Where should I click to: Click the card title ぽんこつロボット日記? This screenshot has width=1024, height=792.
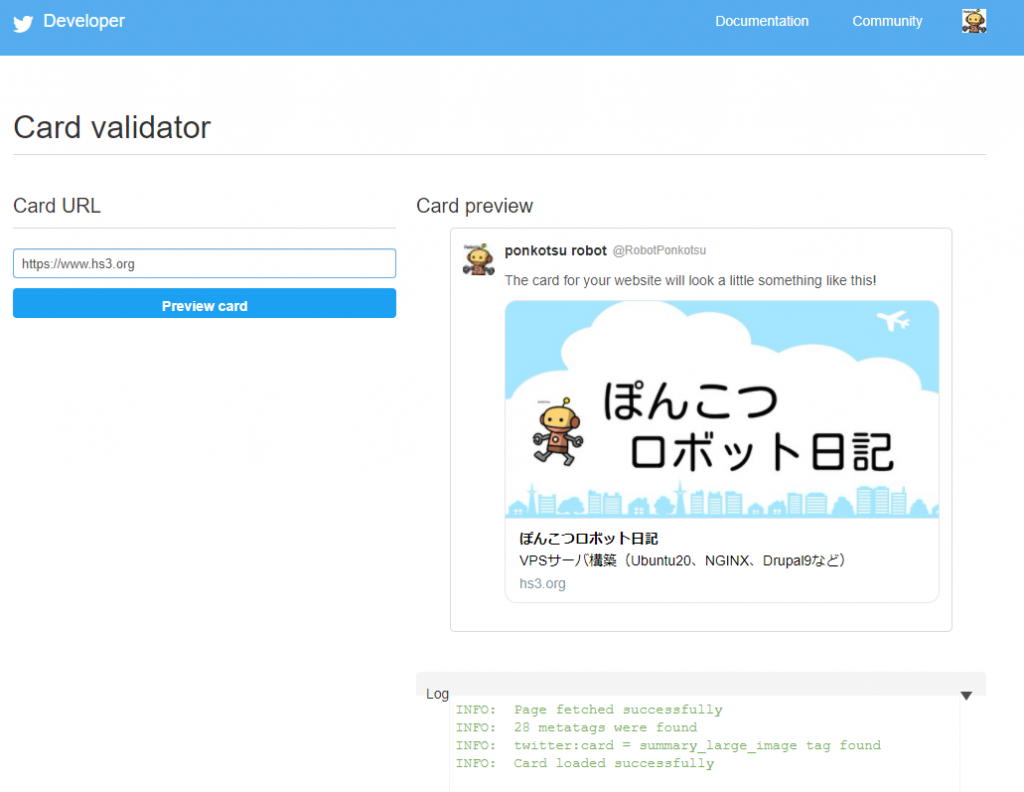point(588,539)
